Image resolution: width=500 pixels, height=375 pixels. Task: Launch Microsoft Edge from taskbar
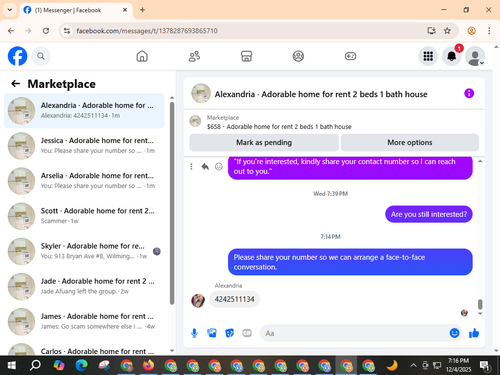(81, 366)
